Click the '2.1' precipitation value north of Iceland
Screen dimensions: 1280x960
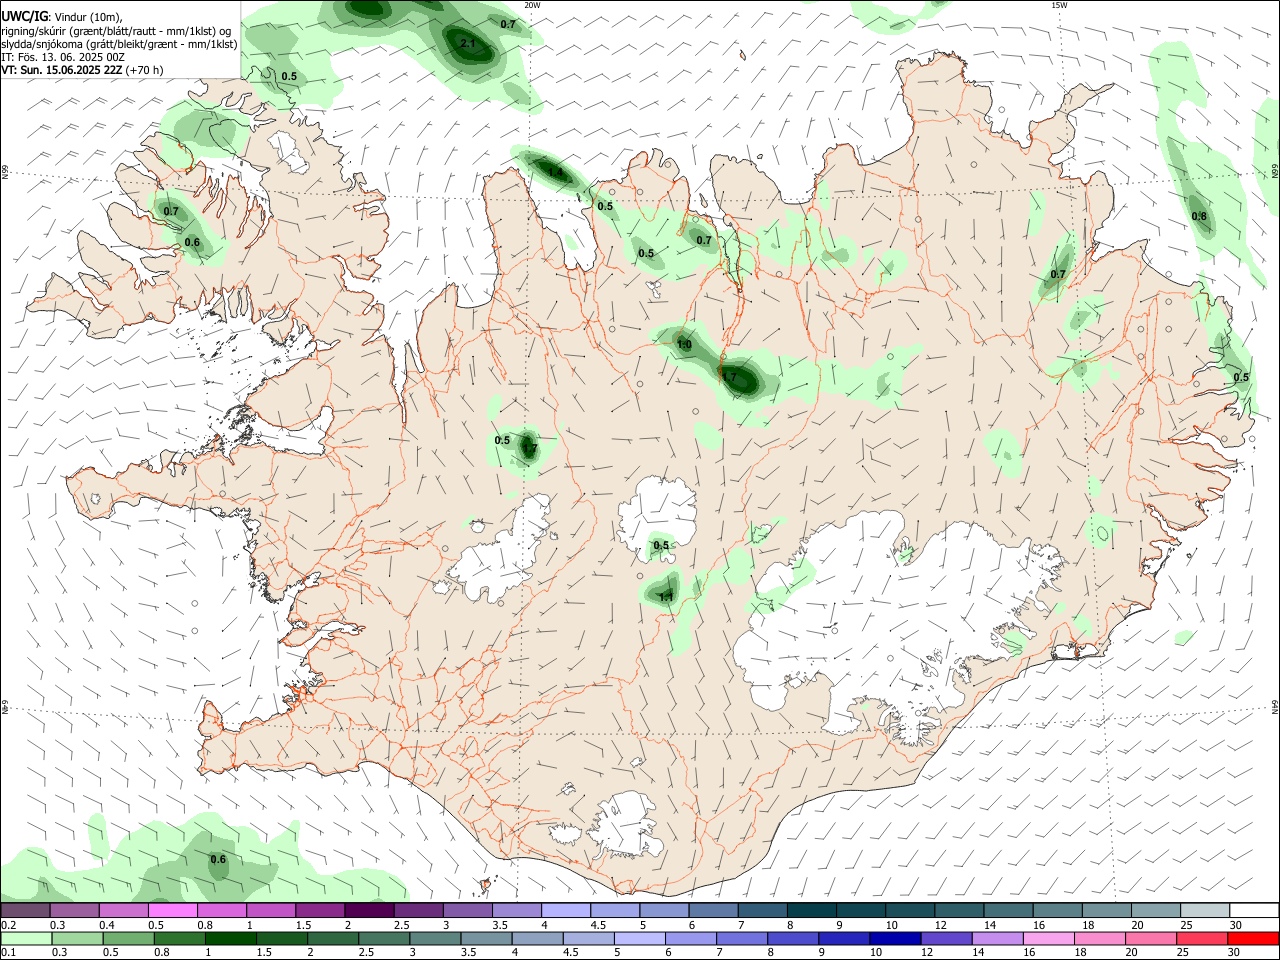pyautogui.click(x=468, y=44)
